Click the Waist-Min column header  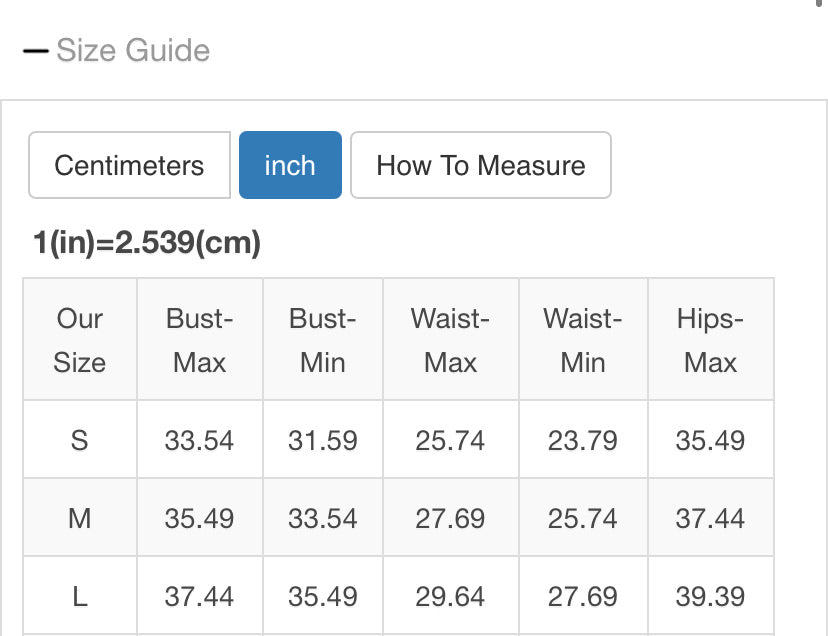pos(583,340)
